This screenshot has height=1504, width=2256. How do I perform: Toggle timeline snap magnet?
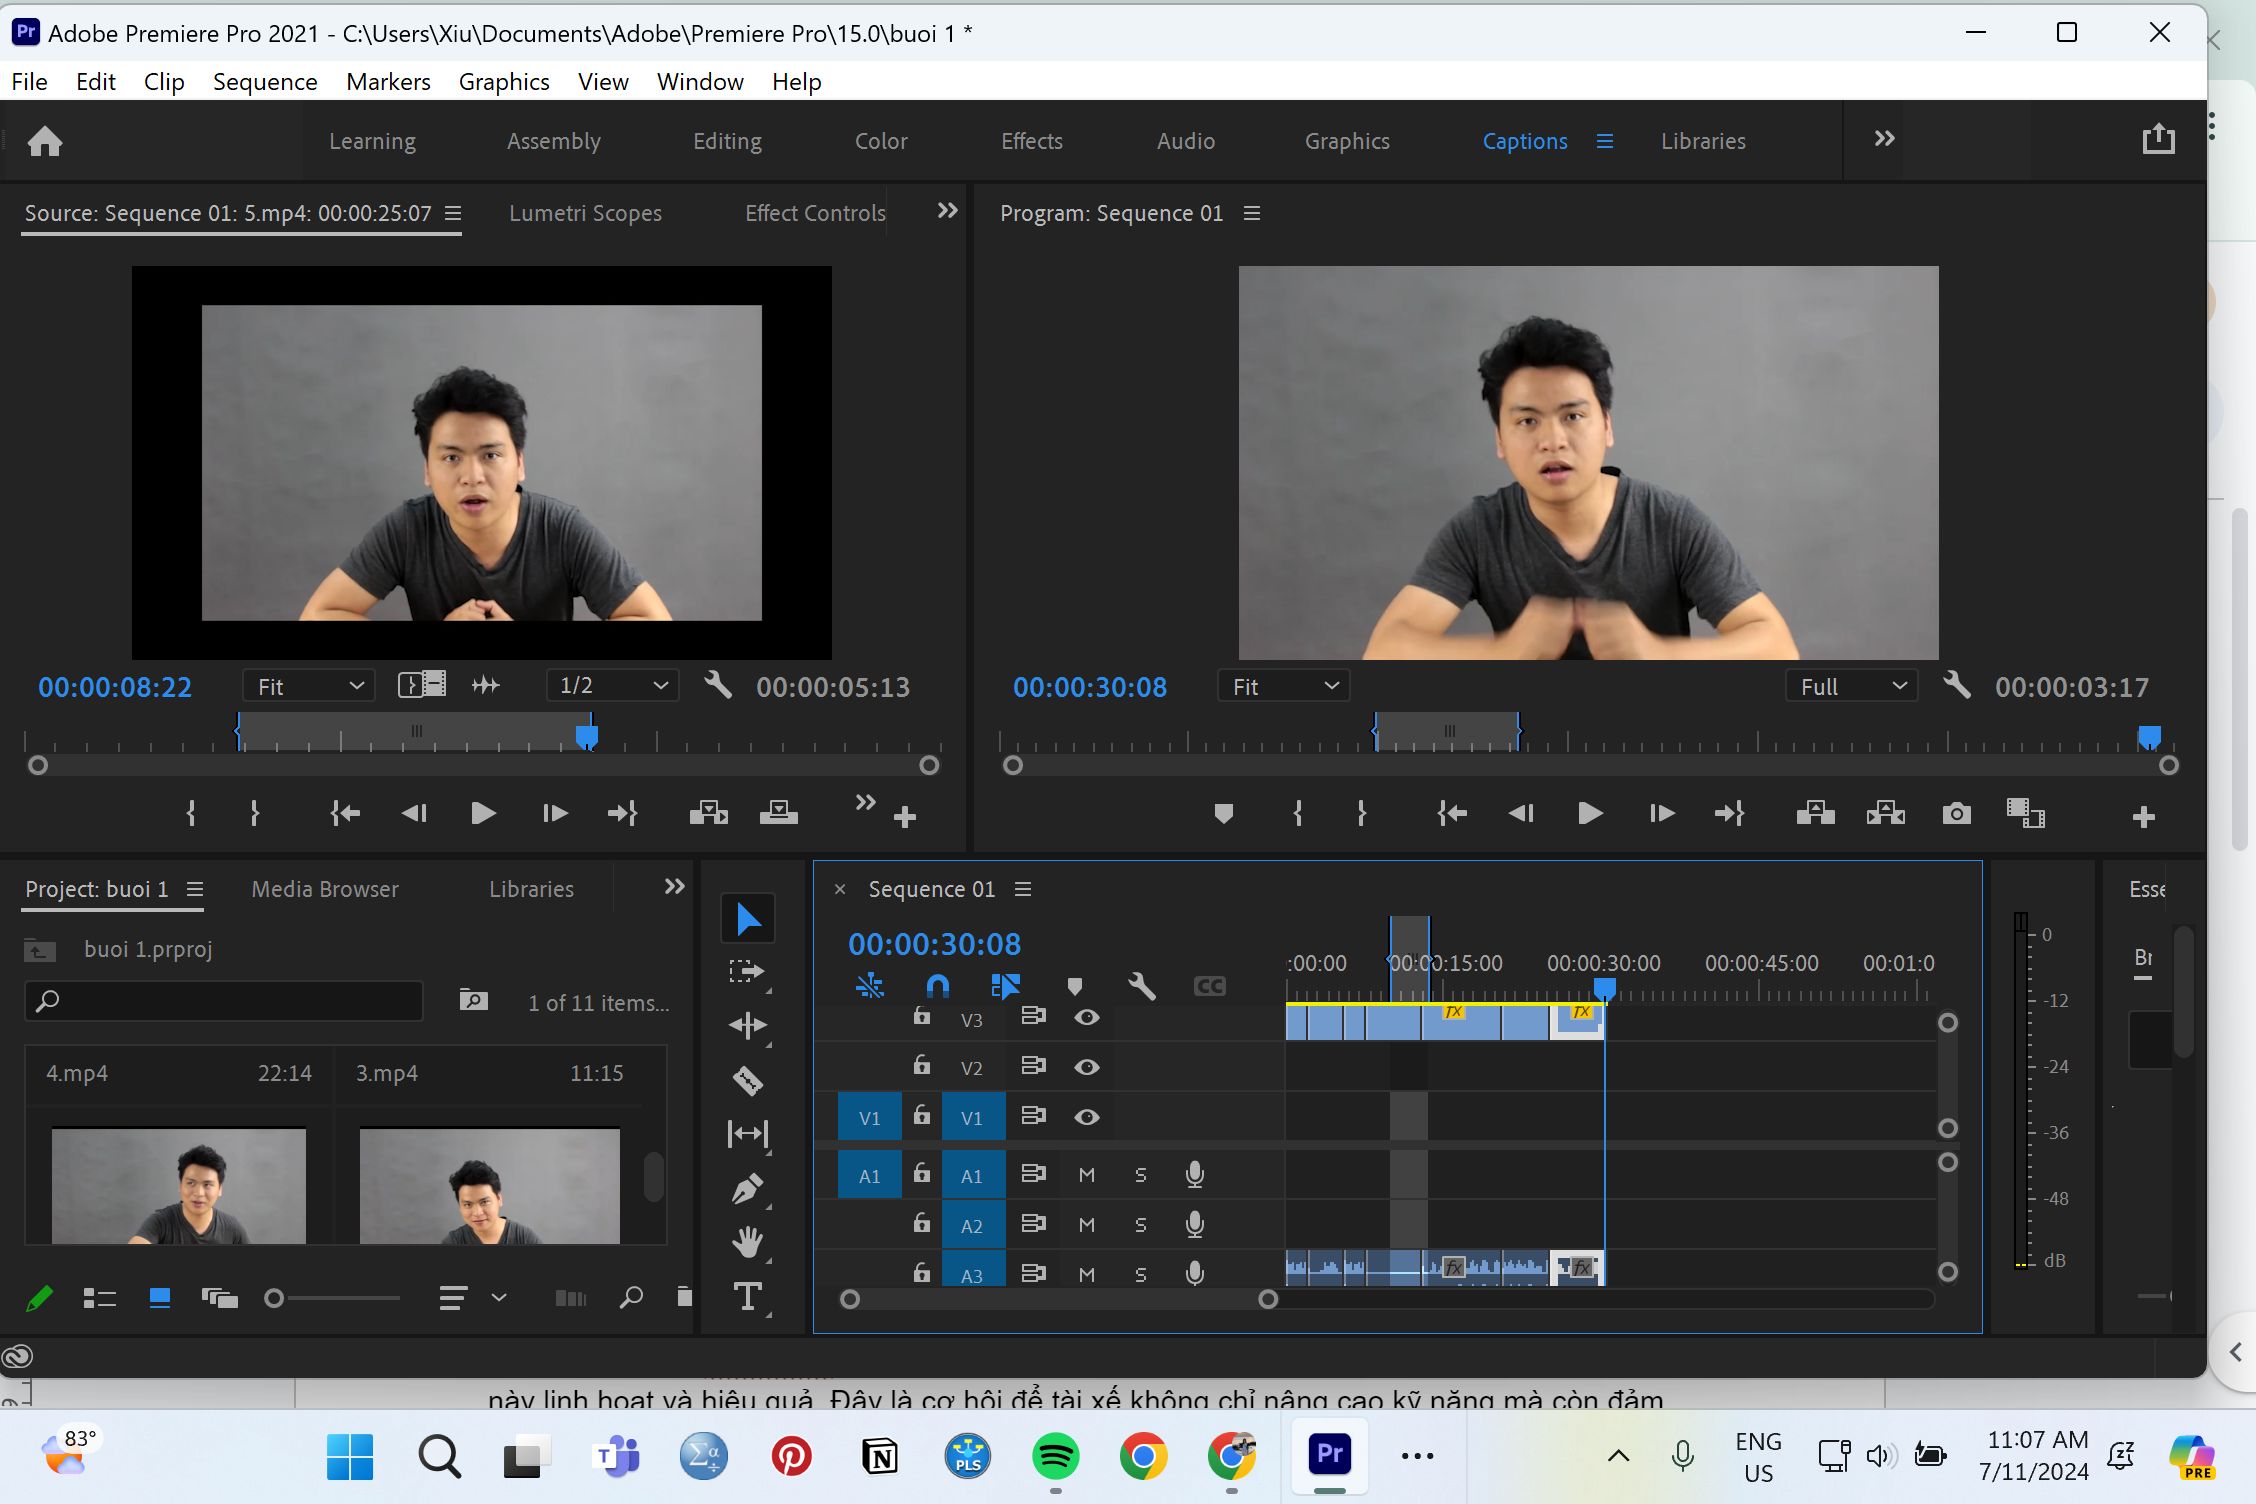[x=937, y=987]
